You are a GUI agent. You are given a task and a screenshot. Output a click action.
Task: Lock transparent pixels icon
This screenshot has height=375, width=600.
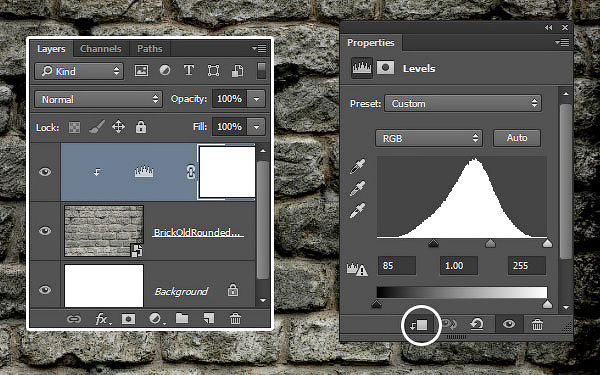pos(74,127)
